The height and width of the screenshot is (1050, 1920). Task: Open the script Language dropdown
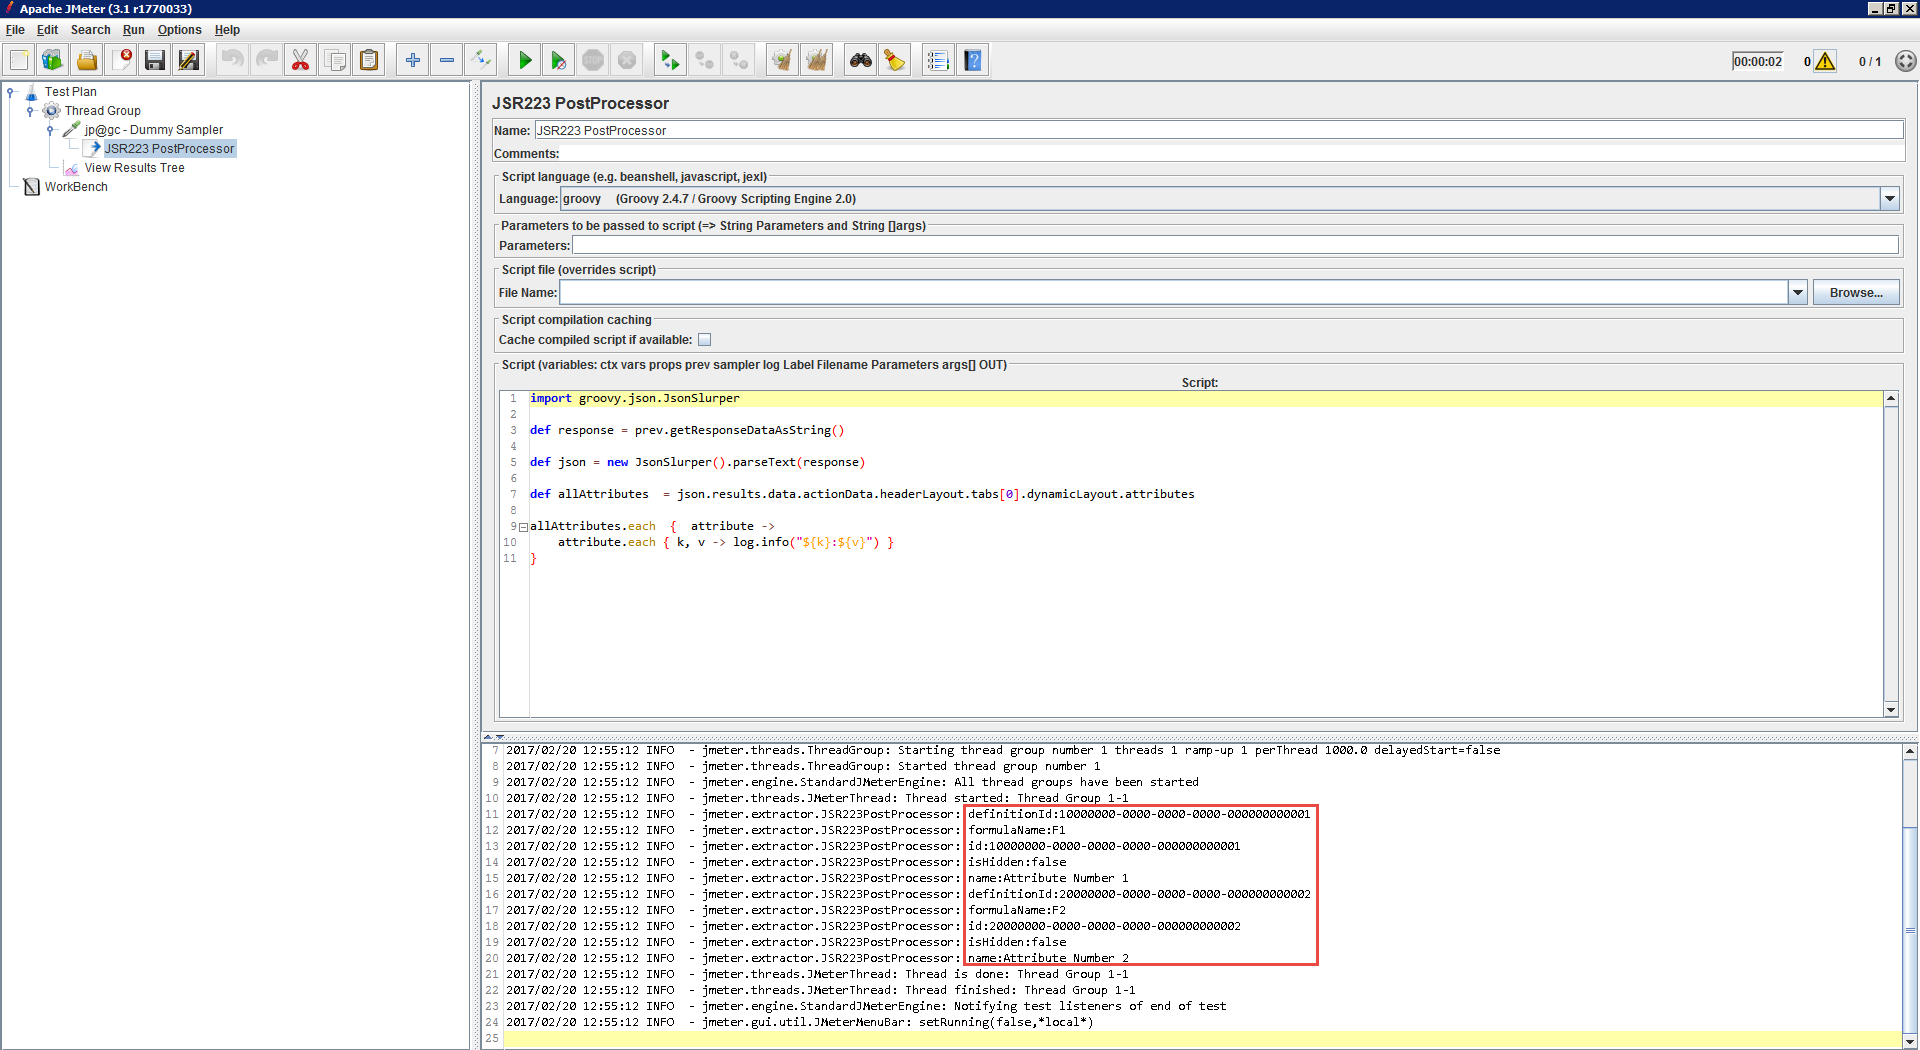tap(1889, 199)
